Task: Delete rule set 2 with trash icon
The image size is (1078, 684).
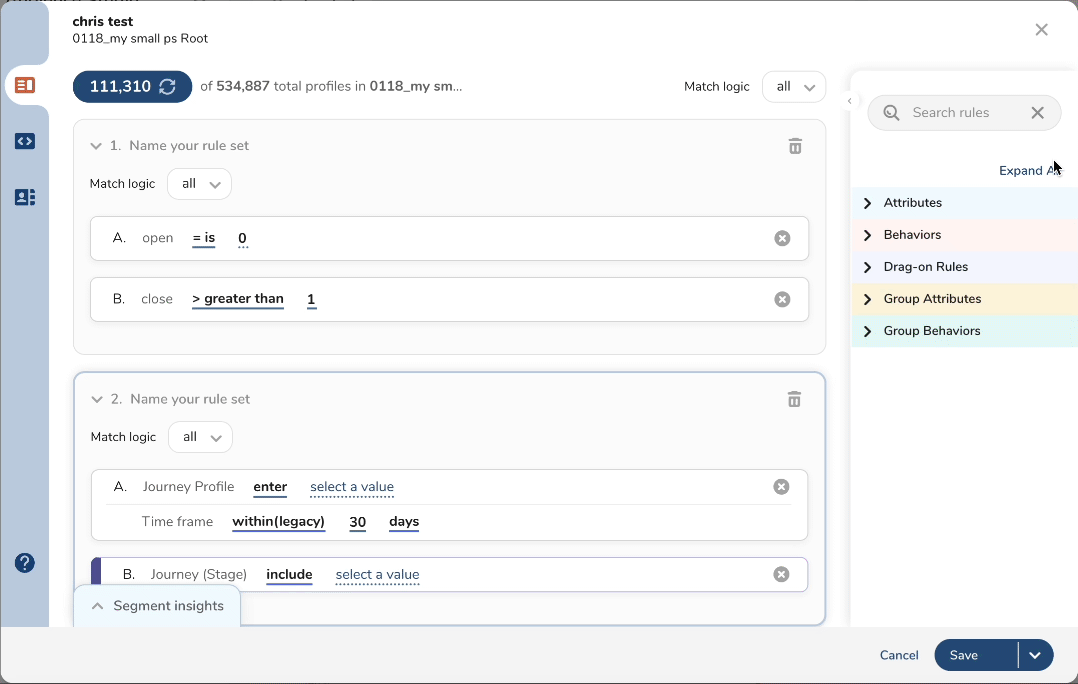Action: click(794, 399)
